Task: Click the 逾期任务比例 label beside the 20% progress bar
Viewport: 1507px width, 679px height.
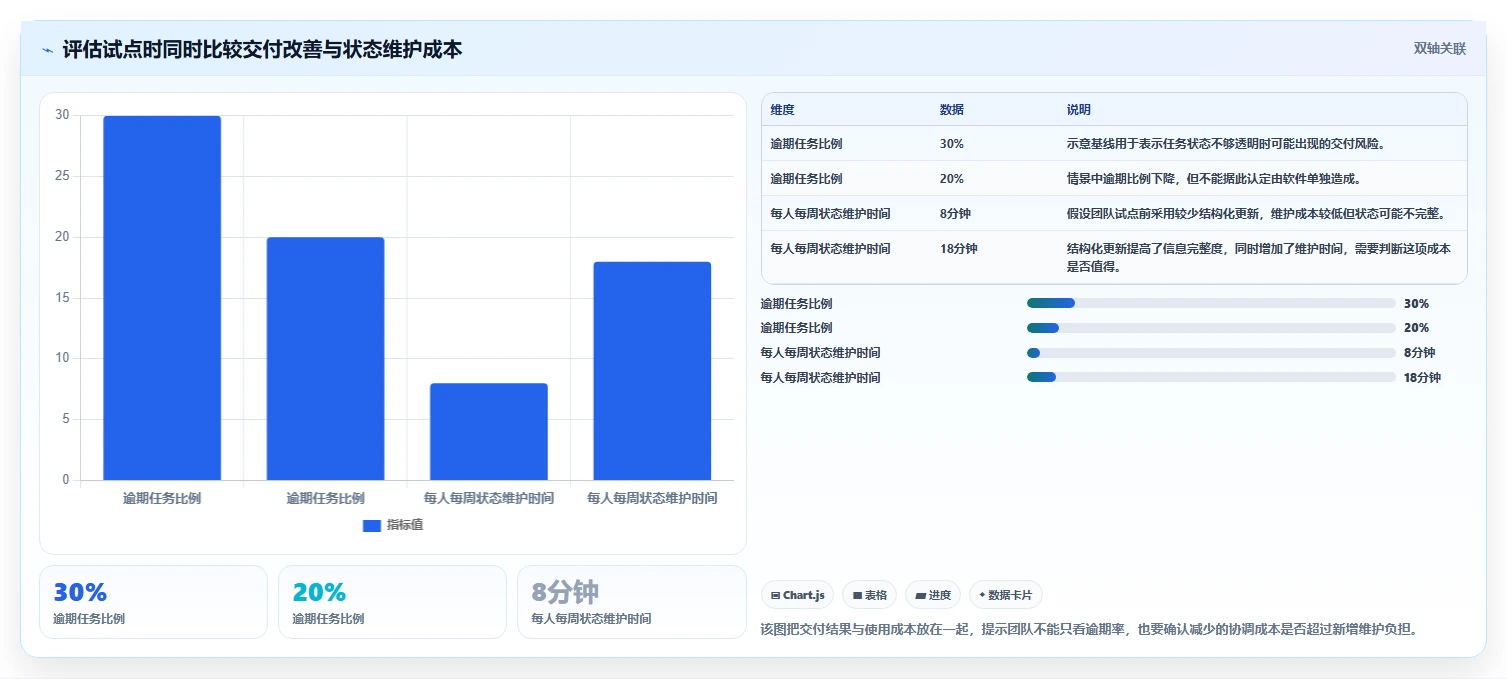Action: (x=796, y=328)
